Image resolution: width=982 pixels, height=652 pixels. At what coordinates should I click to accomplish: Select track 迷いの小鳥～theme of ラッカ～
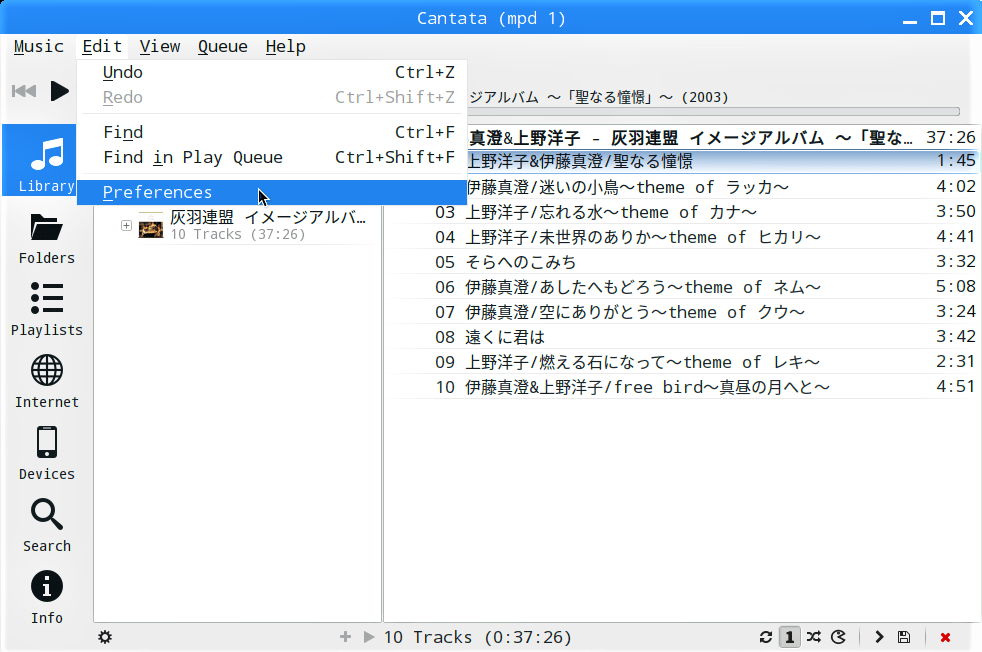tap(722, 187)
